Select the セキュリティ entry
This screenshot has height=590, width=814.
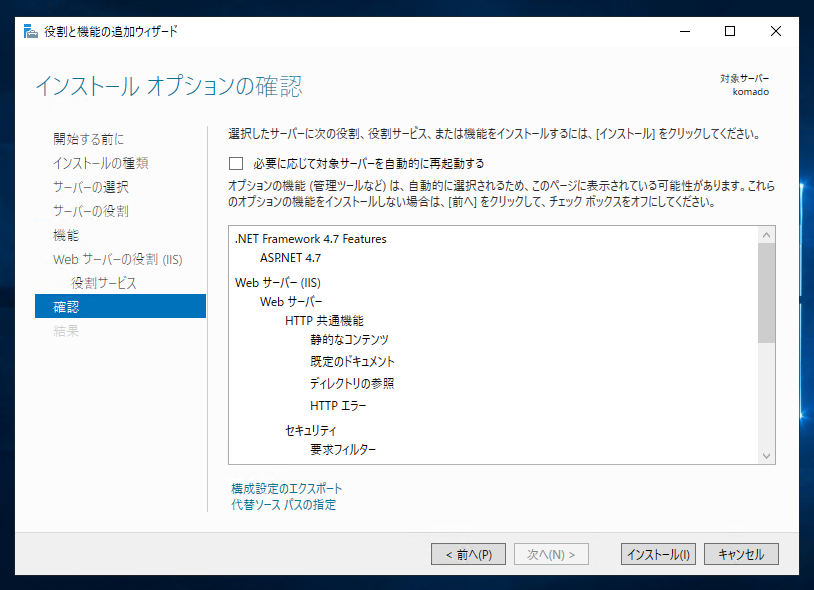point(310,430)
